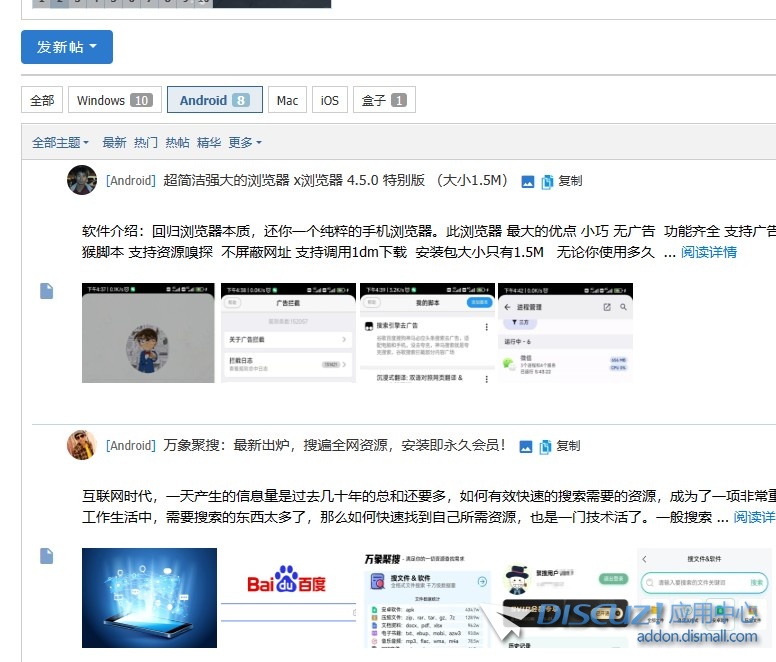
Task: Select the Mac category tab
Action: pyautogui.click(x=287, y=100)
